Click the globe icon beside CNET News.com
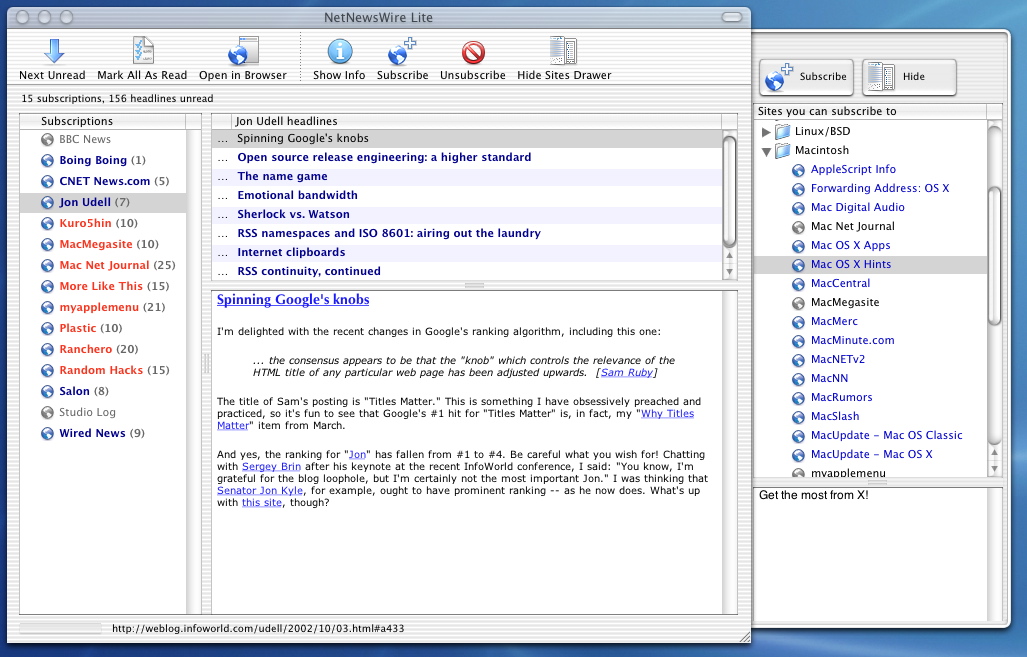1027x657 pixels. (47, 181)
